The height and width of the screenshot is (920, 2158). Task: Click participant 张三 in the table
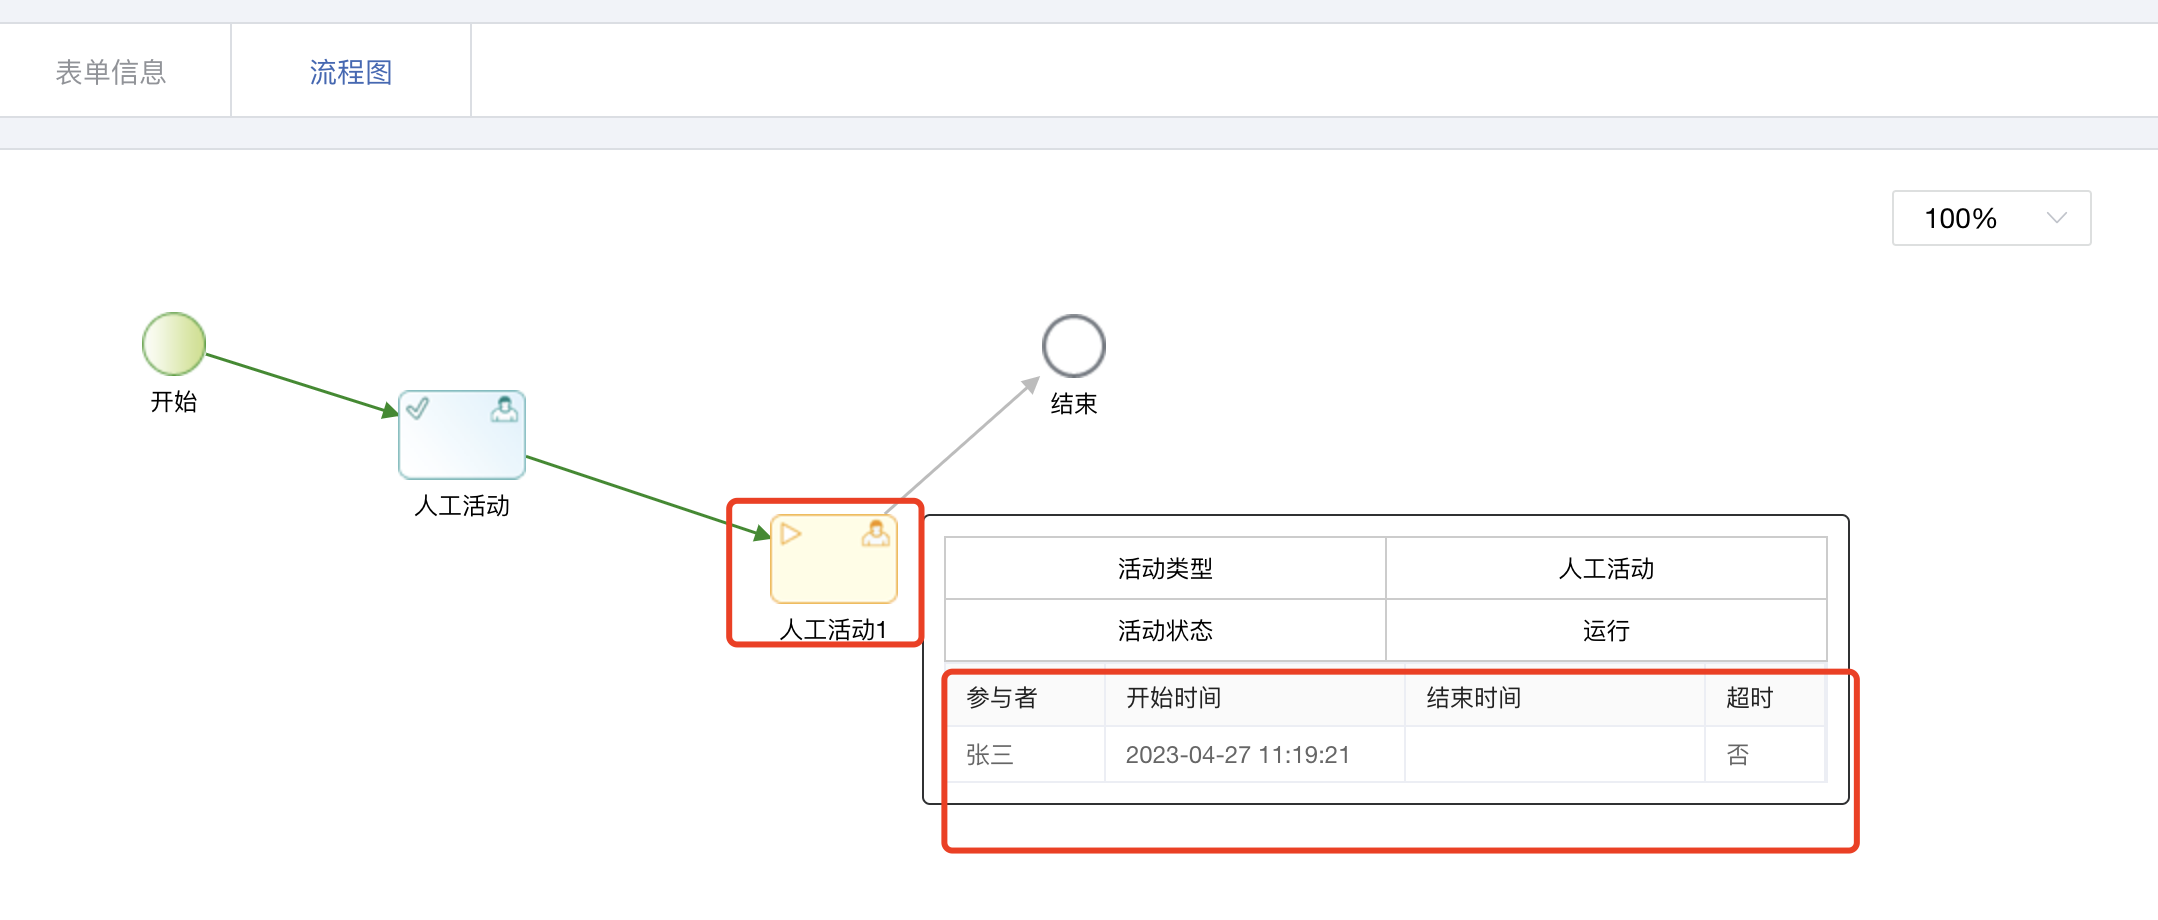click(x=990, y=755)
